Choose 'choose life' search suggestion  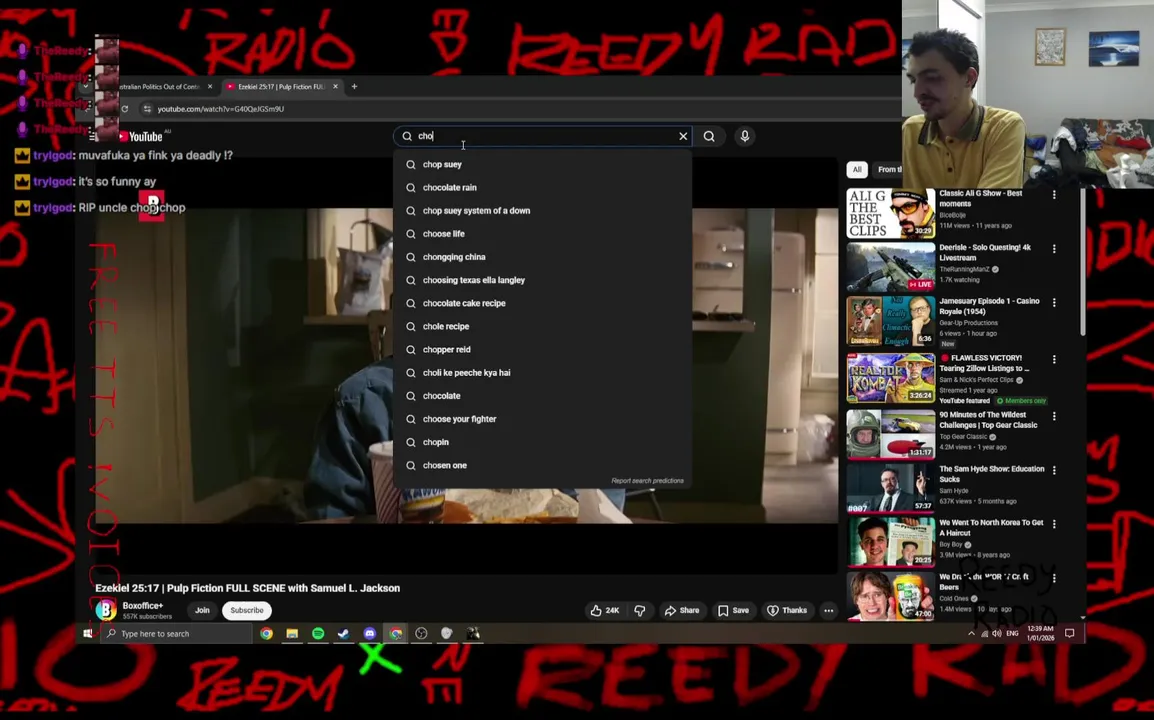[543, 234]
